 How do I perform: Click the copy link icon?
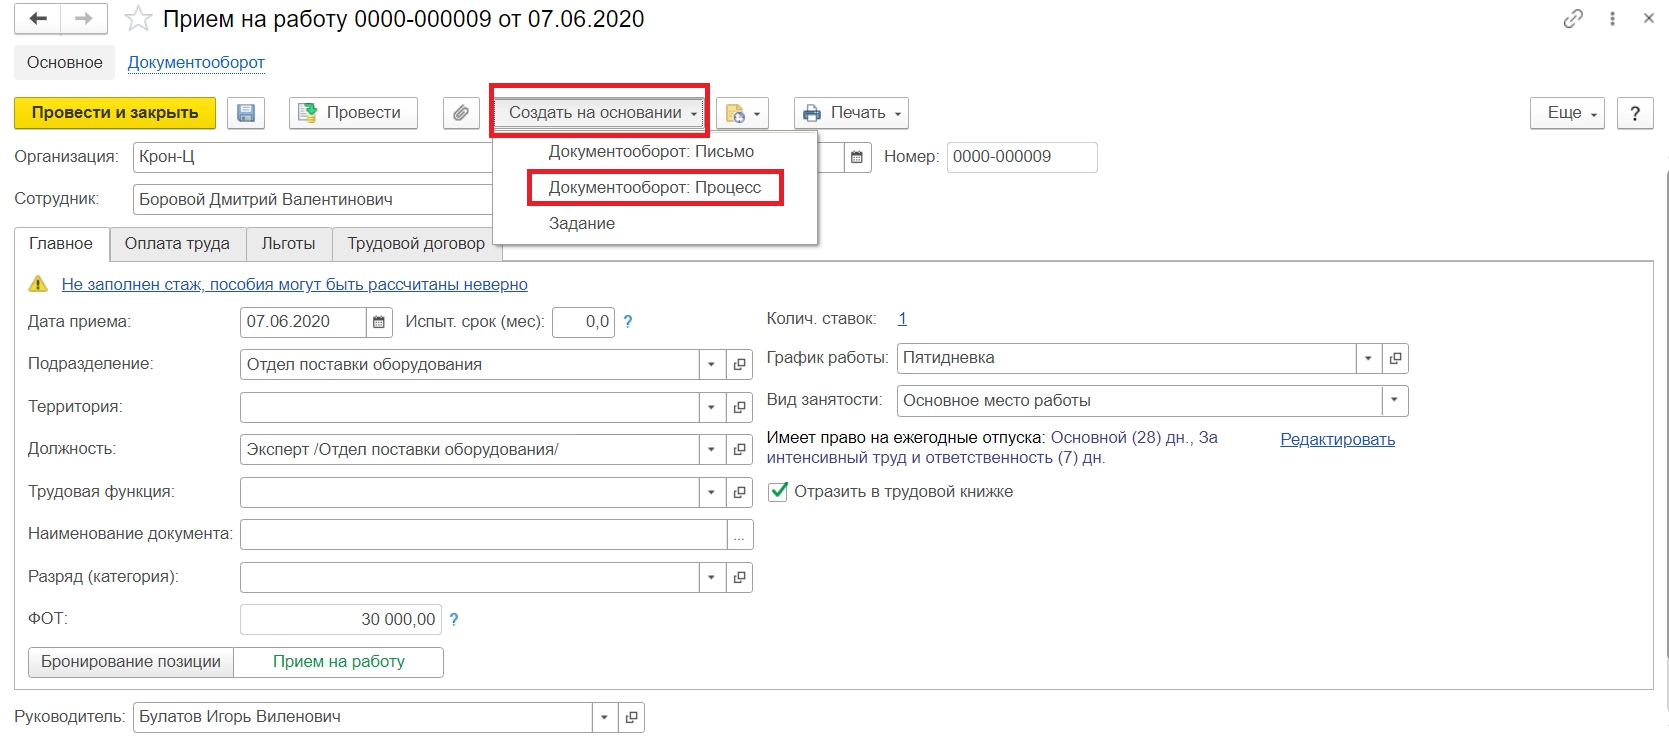(x=1573, y=19)
